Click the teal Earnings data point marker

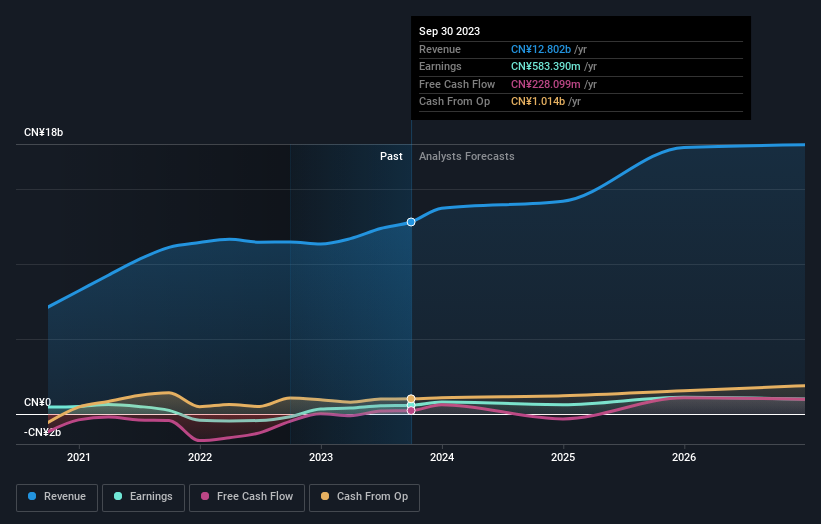411,405
